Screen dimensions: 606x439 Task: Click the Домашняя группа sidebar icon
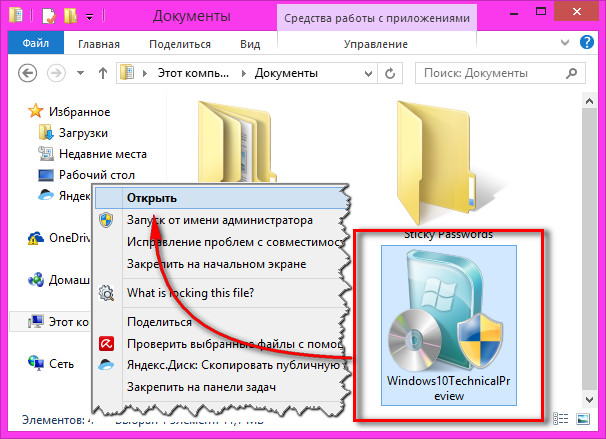pyautogui.click(x=36, y=280)
